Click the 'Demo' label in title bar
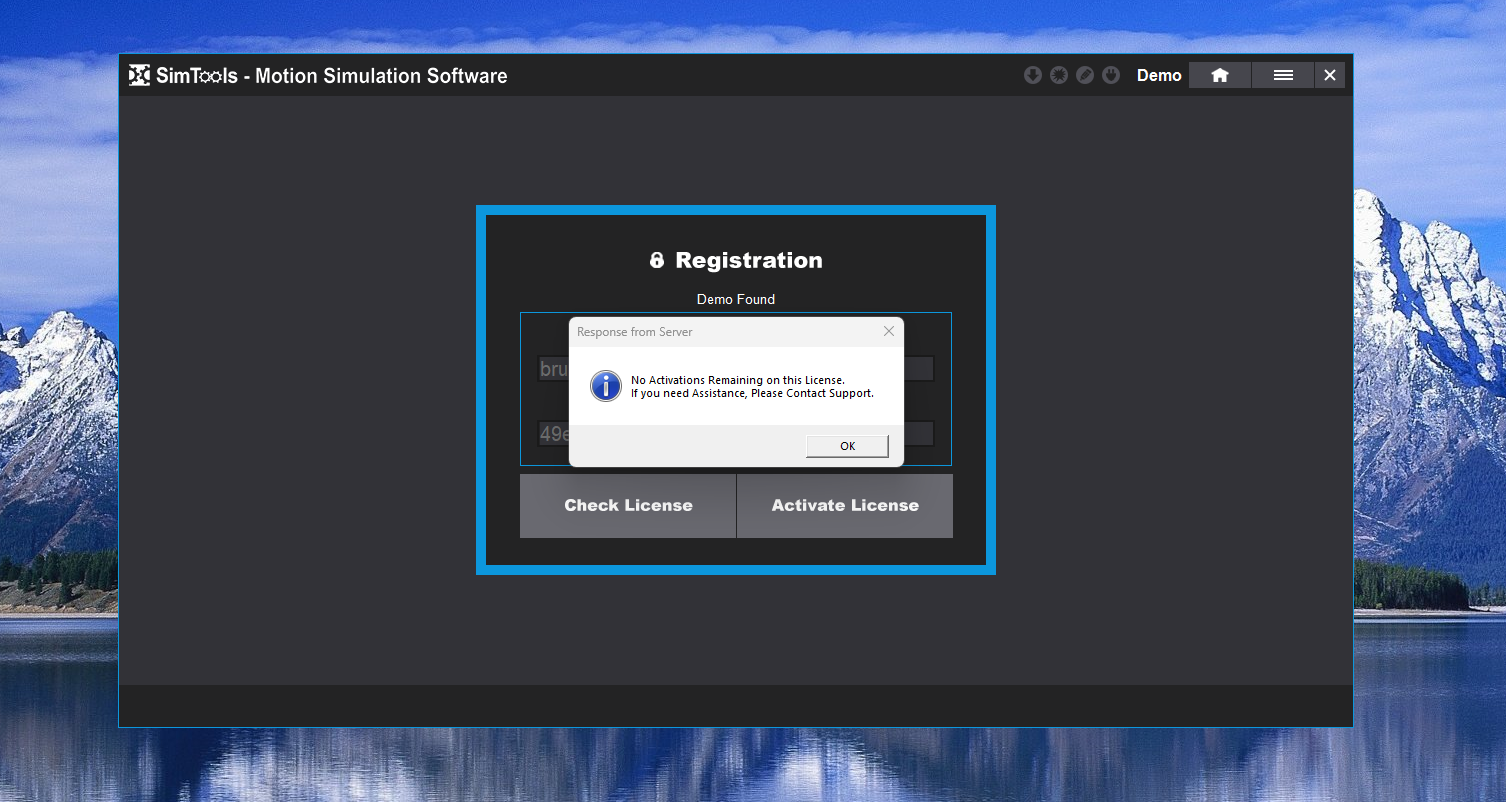The height and width of the screenshot is (802, 1506). (x=1159, y=75)
